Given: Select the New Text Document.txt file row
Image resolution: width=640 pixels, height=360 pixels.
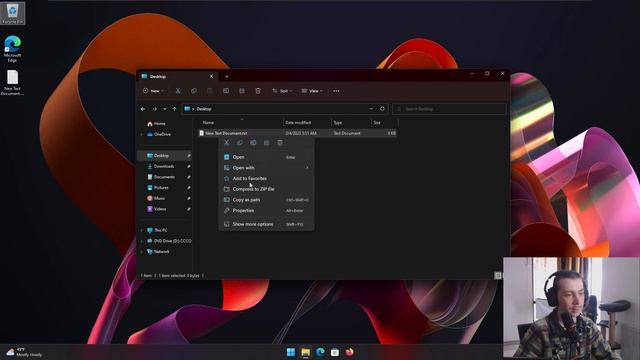Looking at the screenshot, I should (x=297, y=133).
